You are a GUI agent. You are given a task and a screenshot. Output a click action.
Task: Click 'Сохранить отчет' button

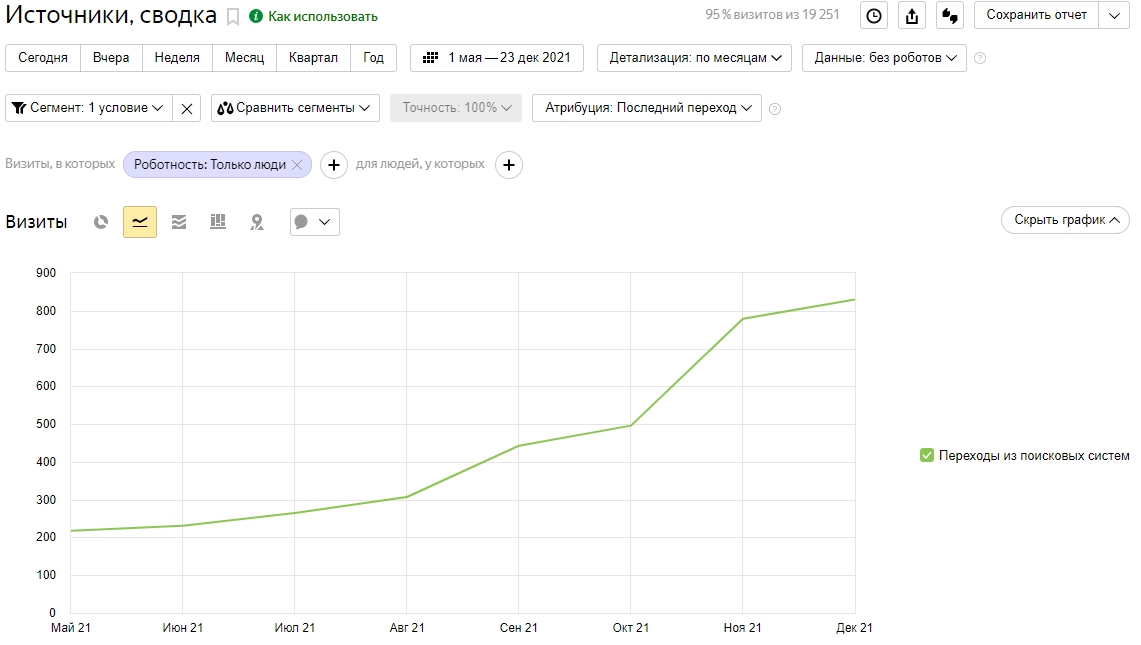[1036, 15]
